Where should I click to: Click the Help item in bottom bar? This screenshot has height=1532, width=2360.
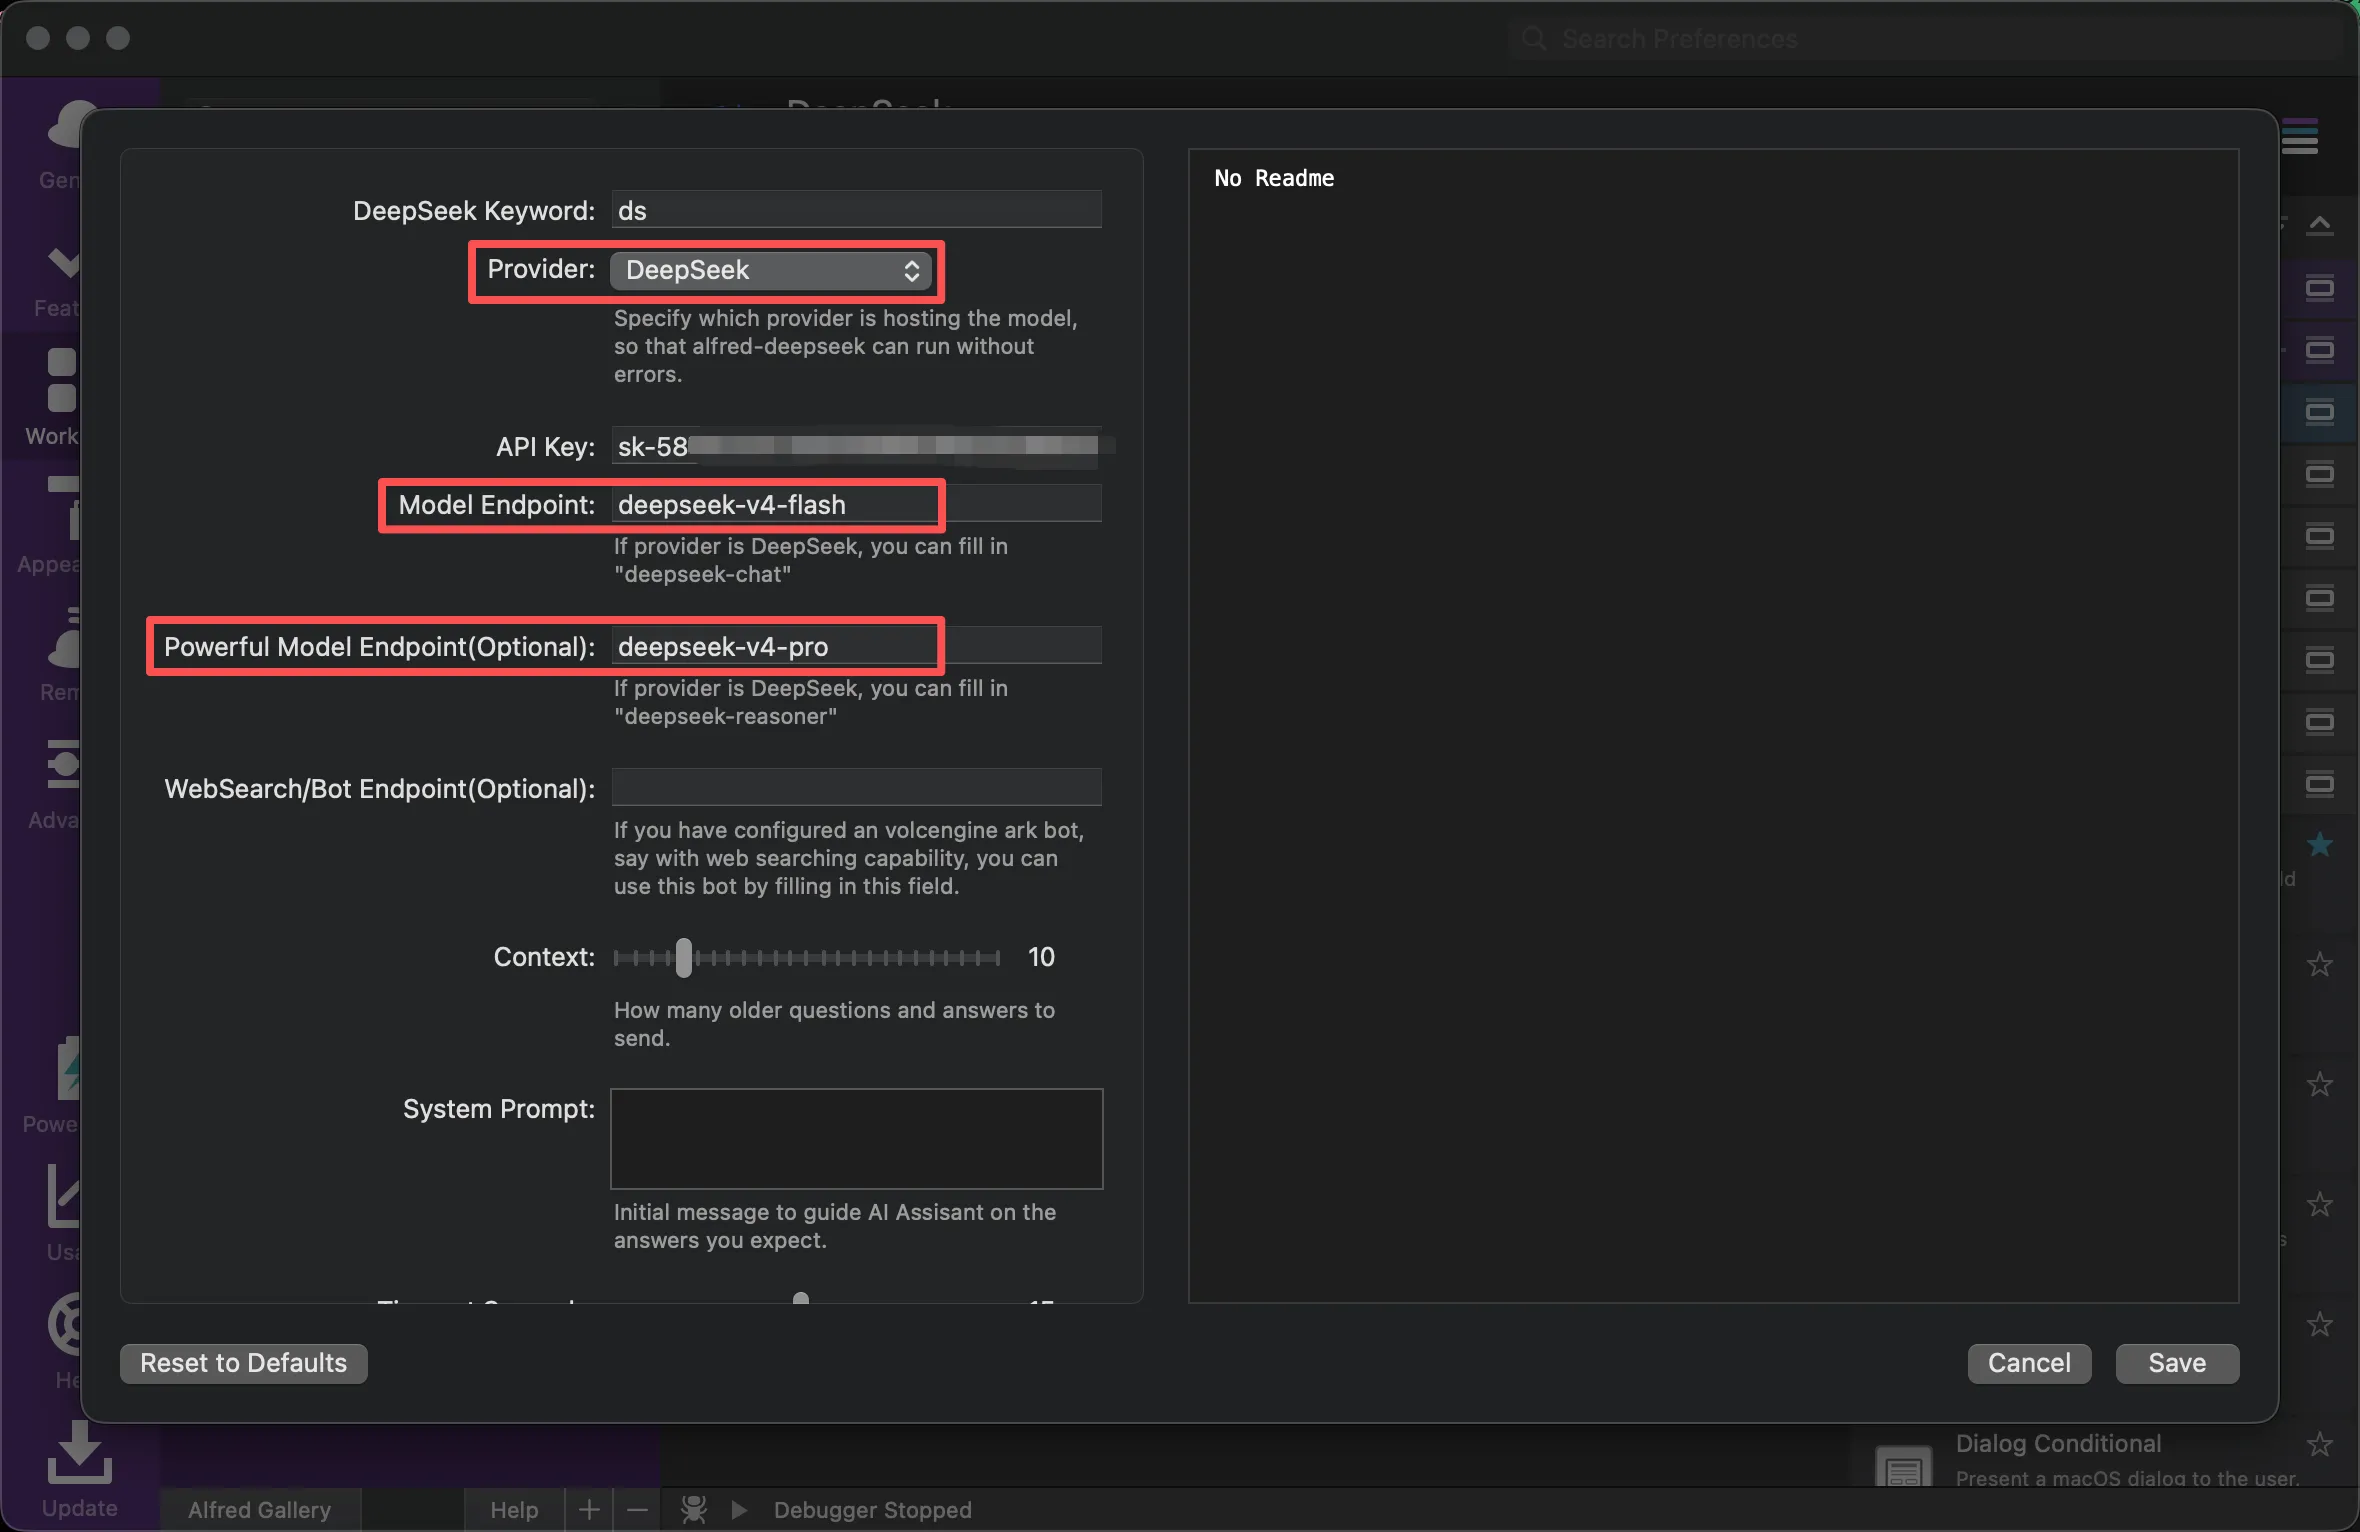(x=514, y=1509)
